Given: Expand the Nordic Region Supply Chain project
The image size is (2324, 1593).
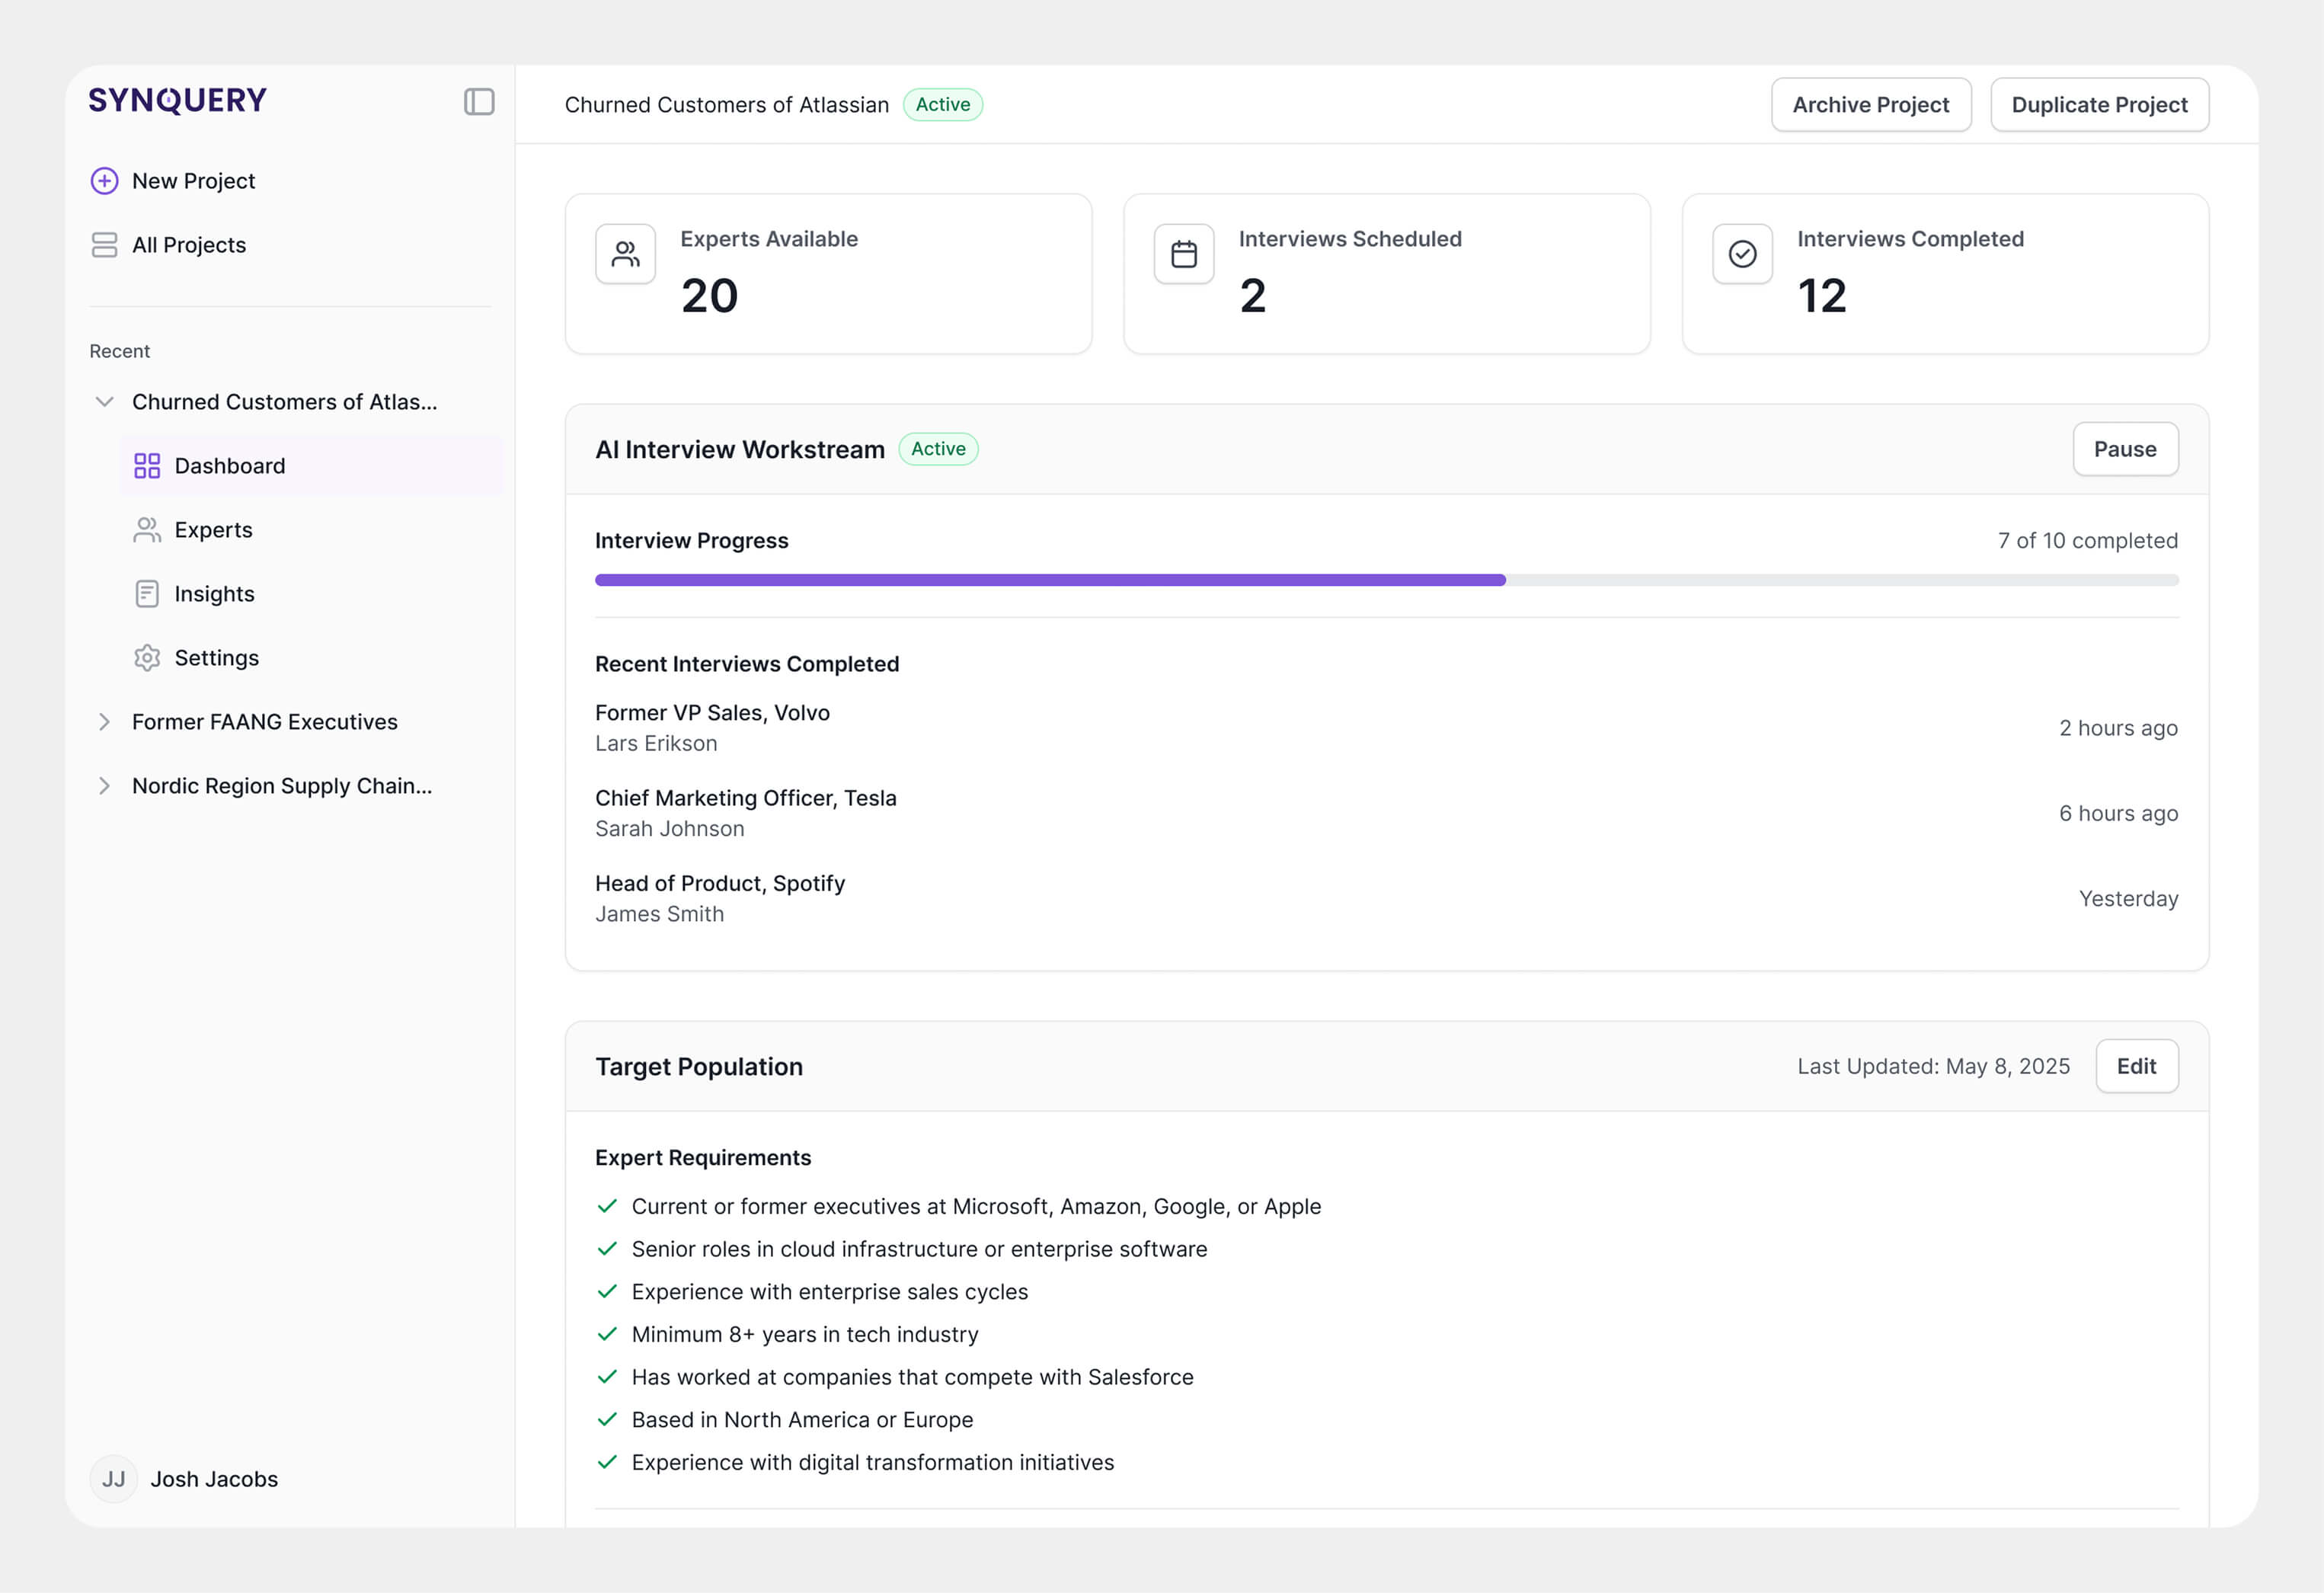Looking at the screenshot, I should coord(104,786).
